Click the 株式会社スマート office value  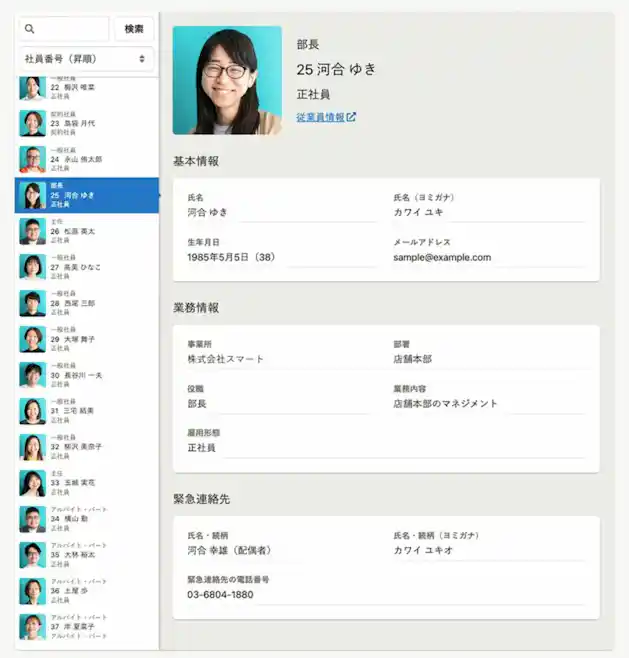pos(225,359)
